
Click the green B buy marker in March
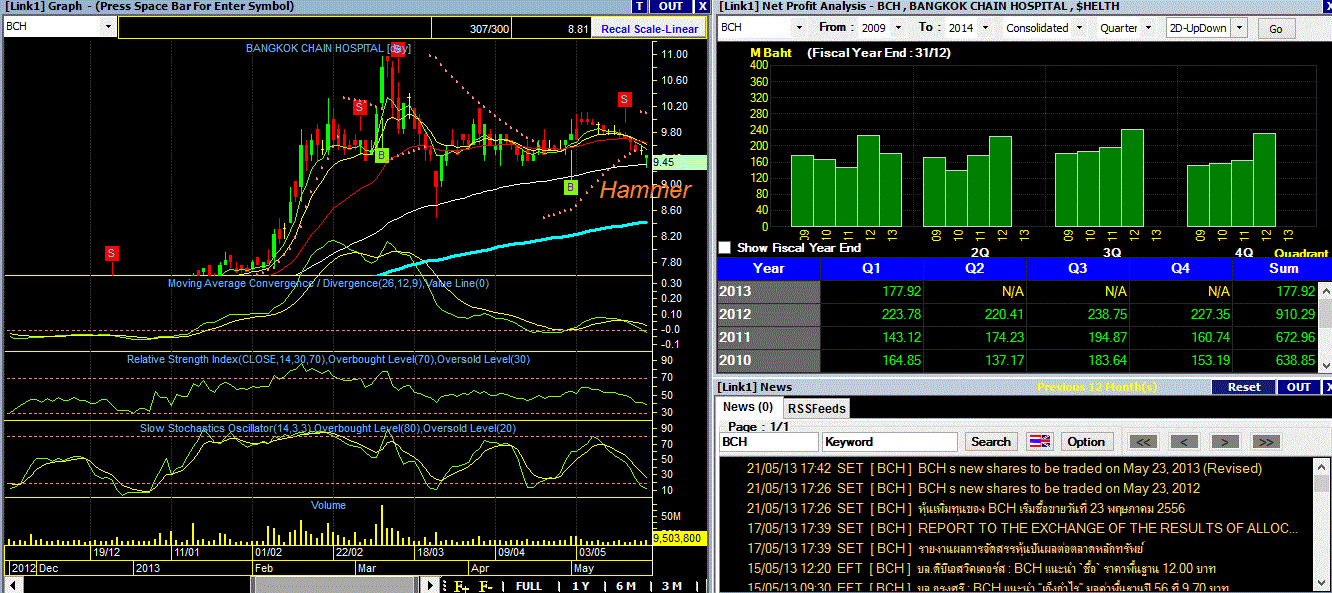(381, 155)
